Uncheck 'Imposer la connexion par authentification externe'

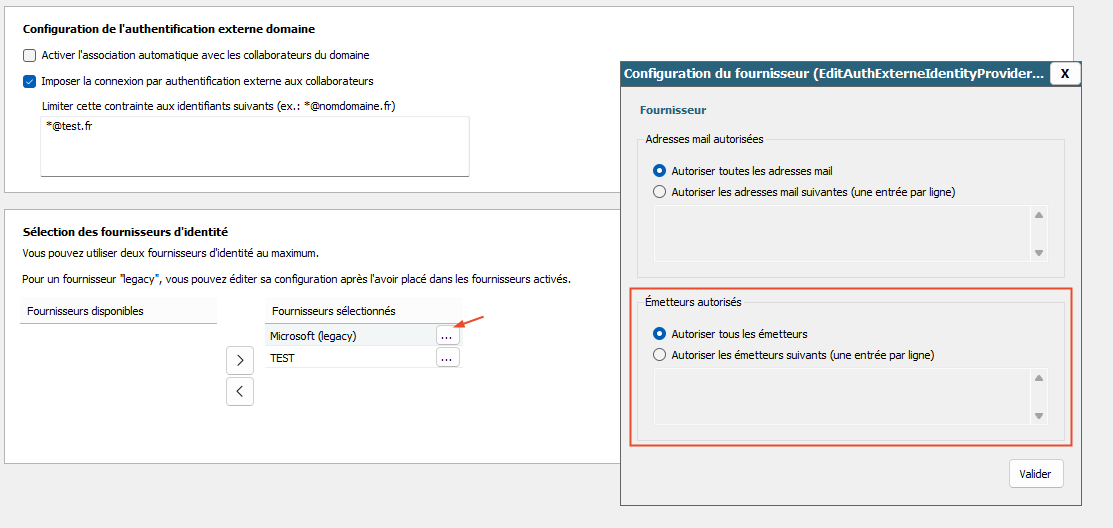coord(29,81)
